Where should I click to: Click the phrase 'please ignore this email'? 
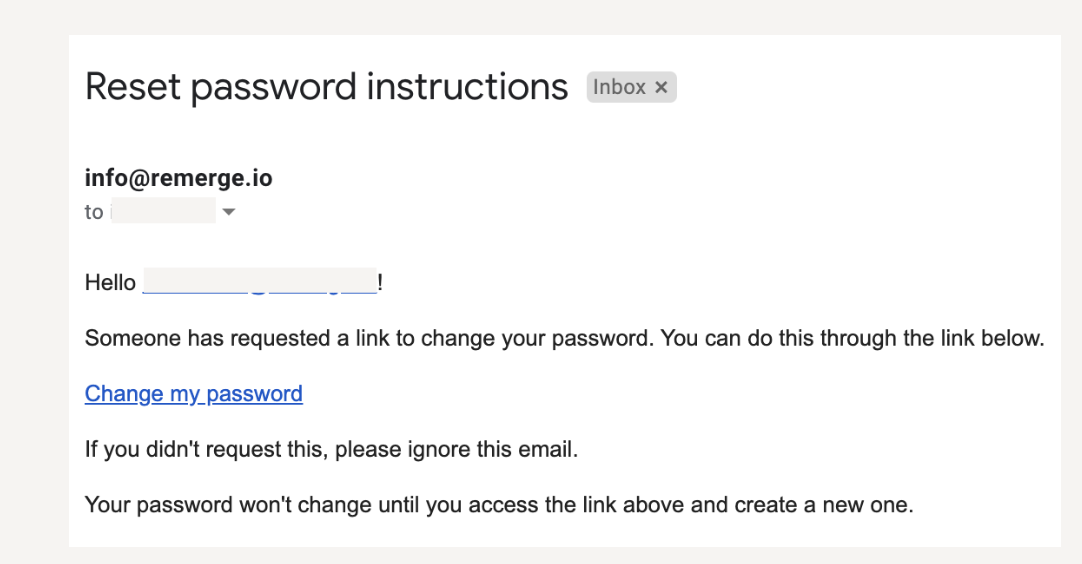[x=456, y=449]
